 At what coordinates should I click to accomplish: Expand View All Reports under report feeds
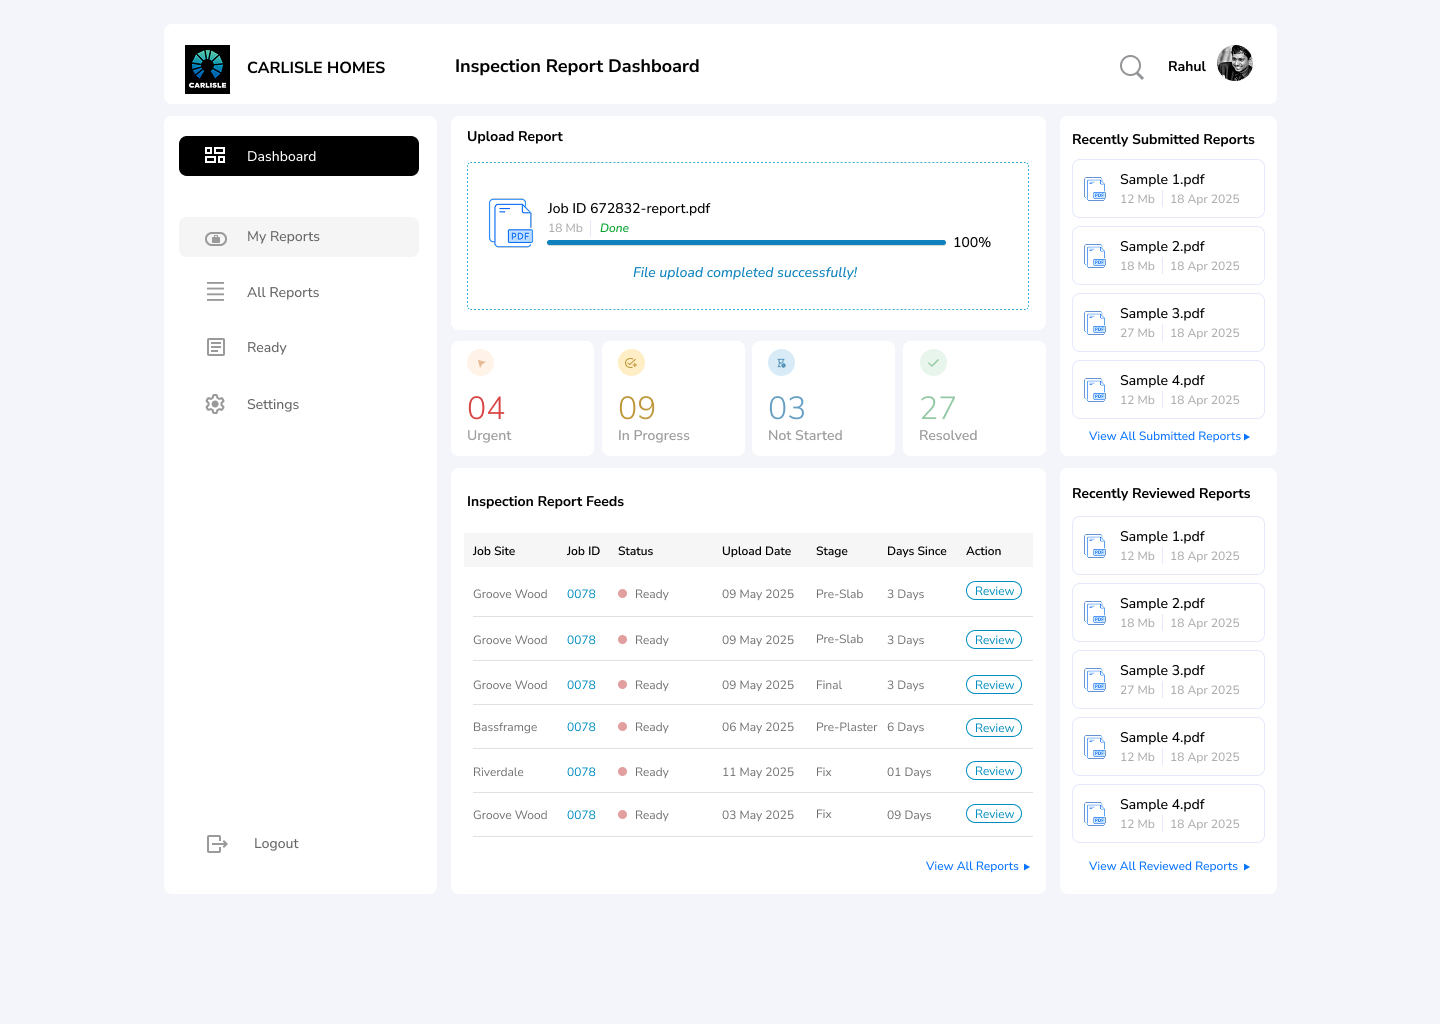click(x=977, y=866)
